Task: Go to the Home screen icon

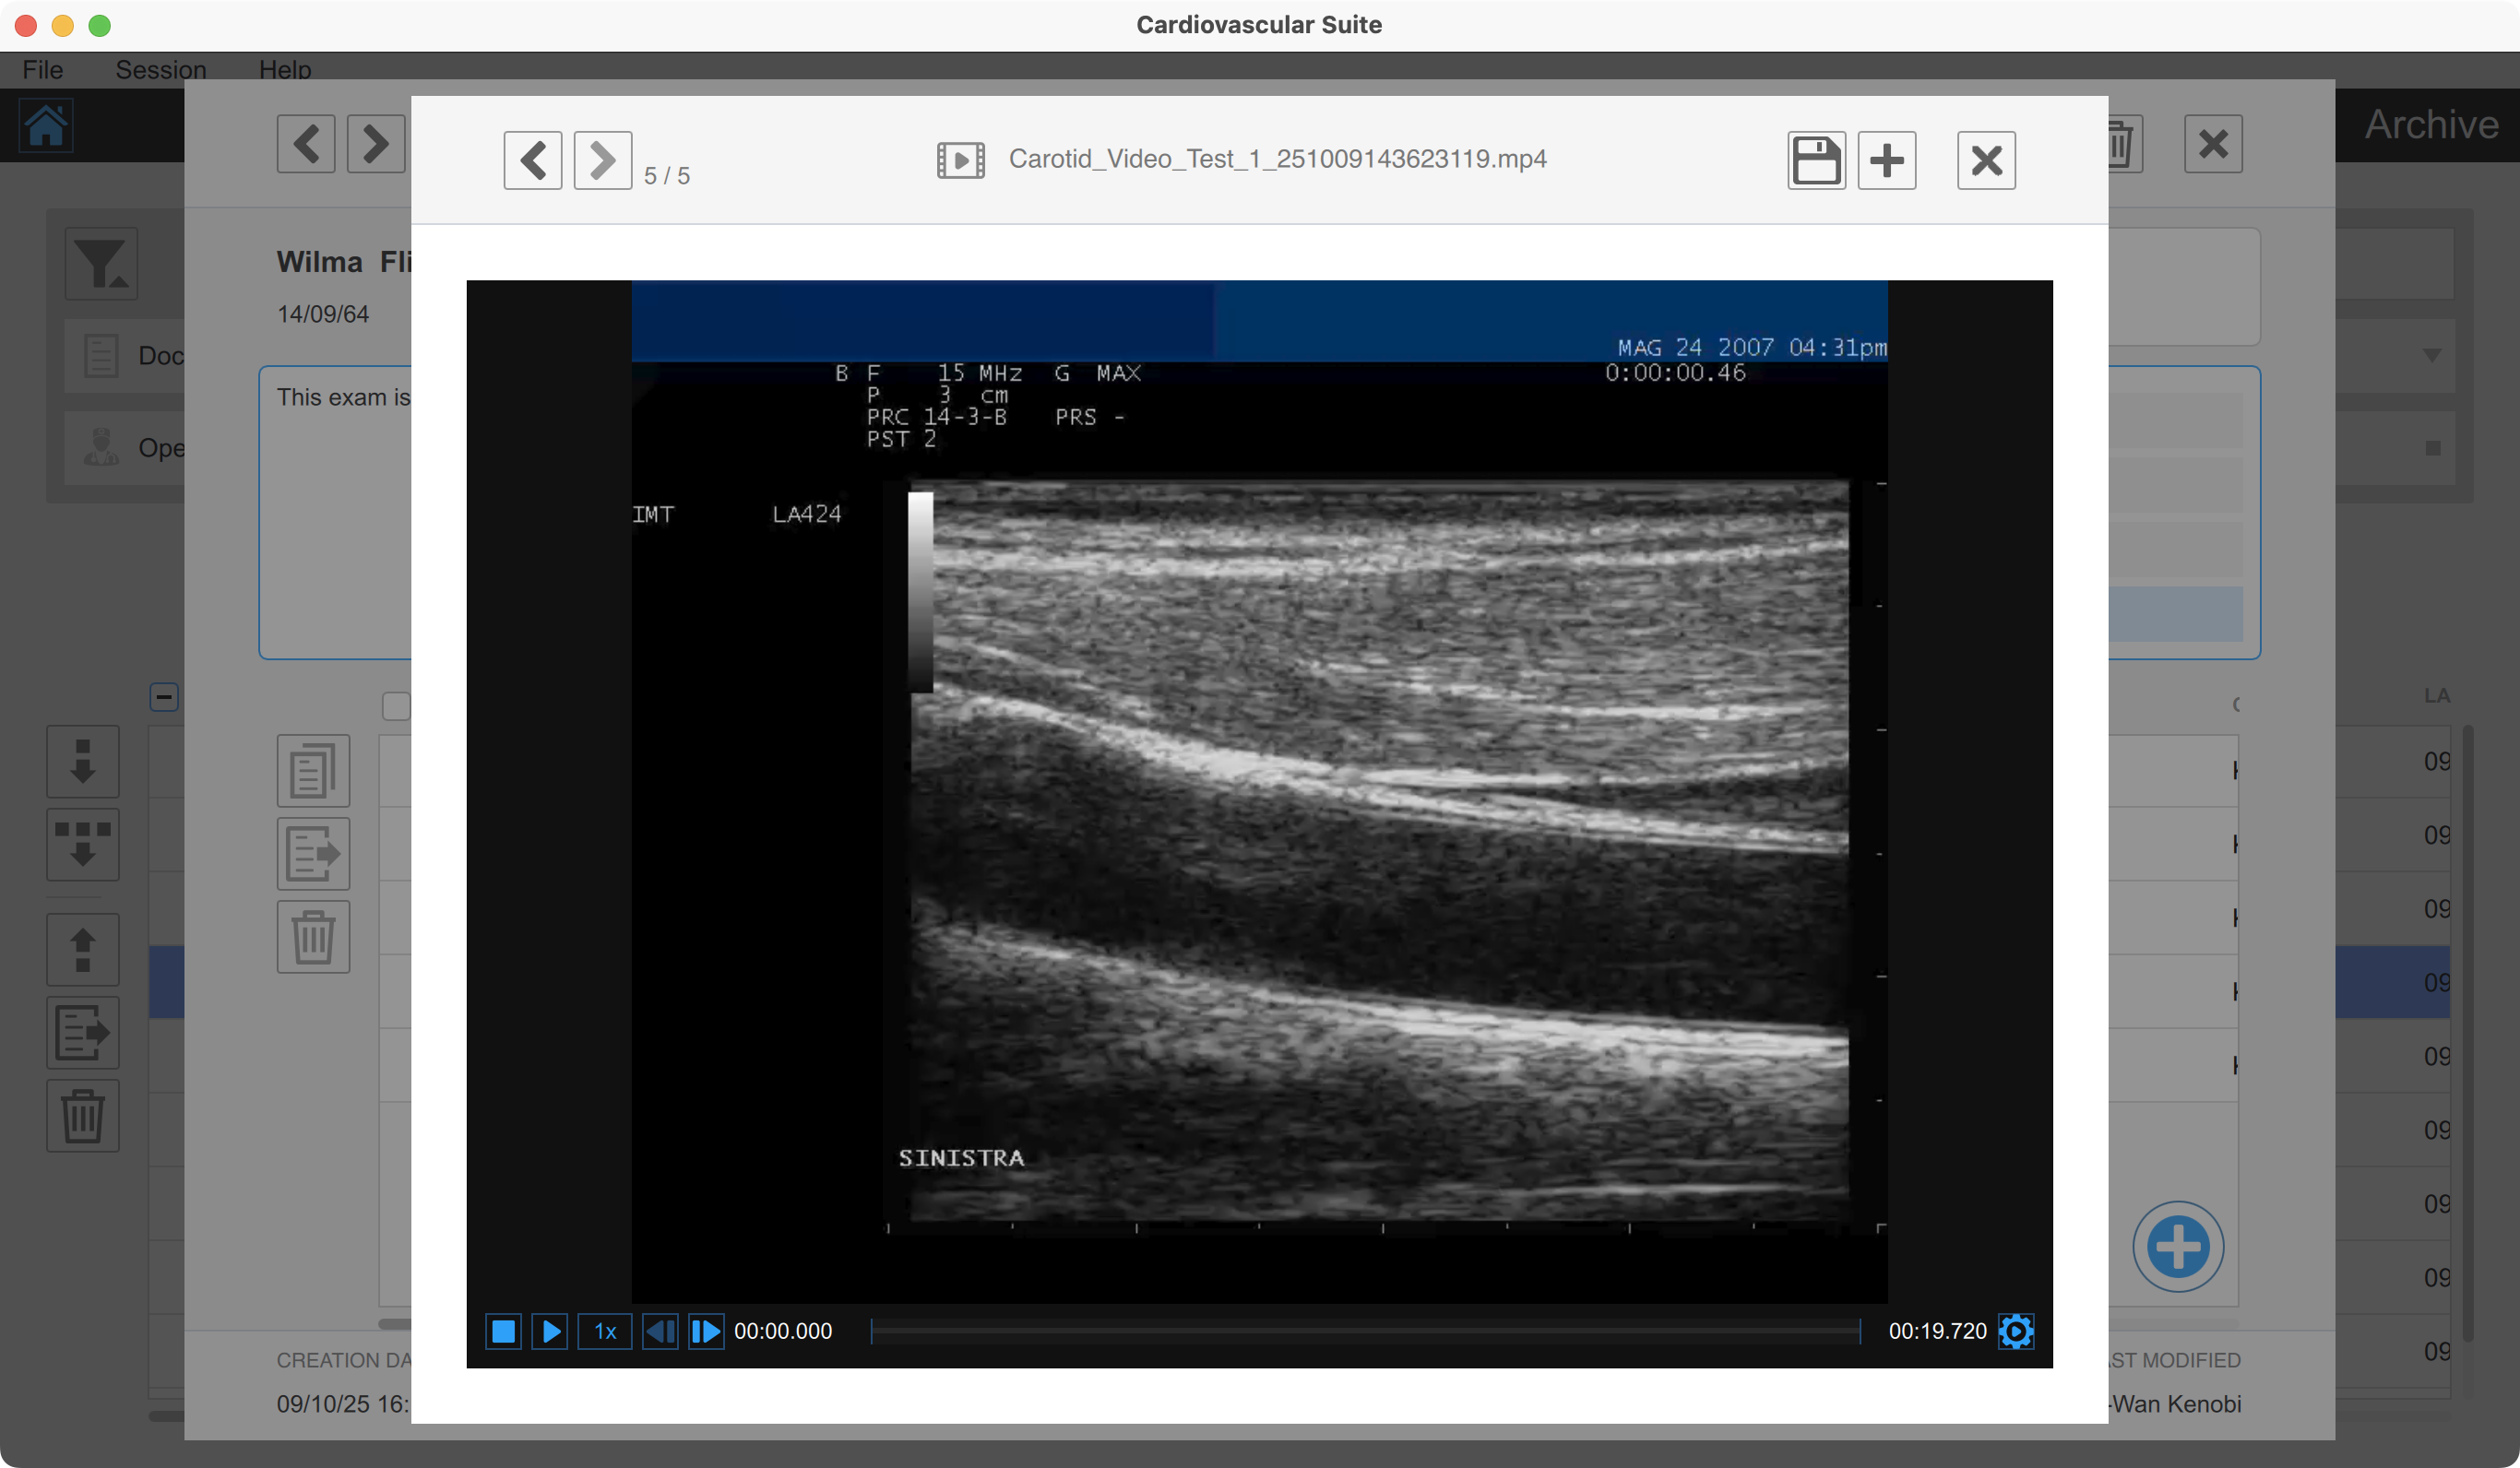Action: tap(46, 126)
